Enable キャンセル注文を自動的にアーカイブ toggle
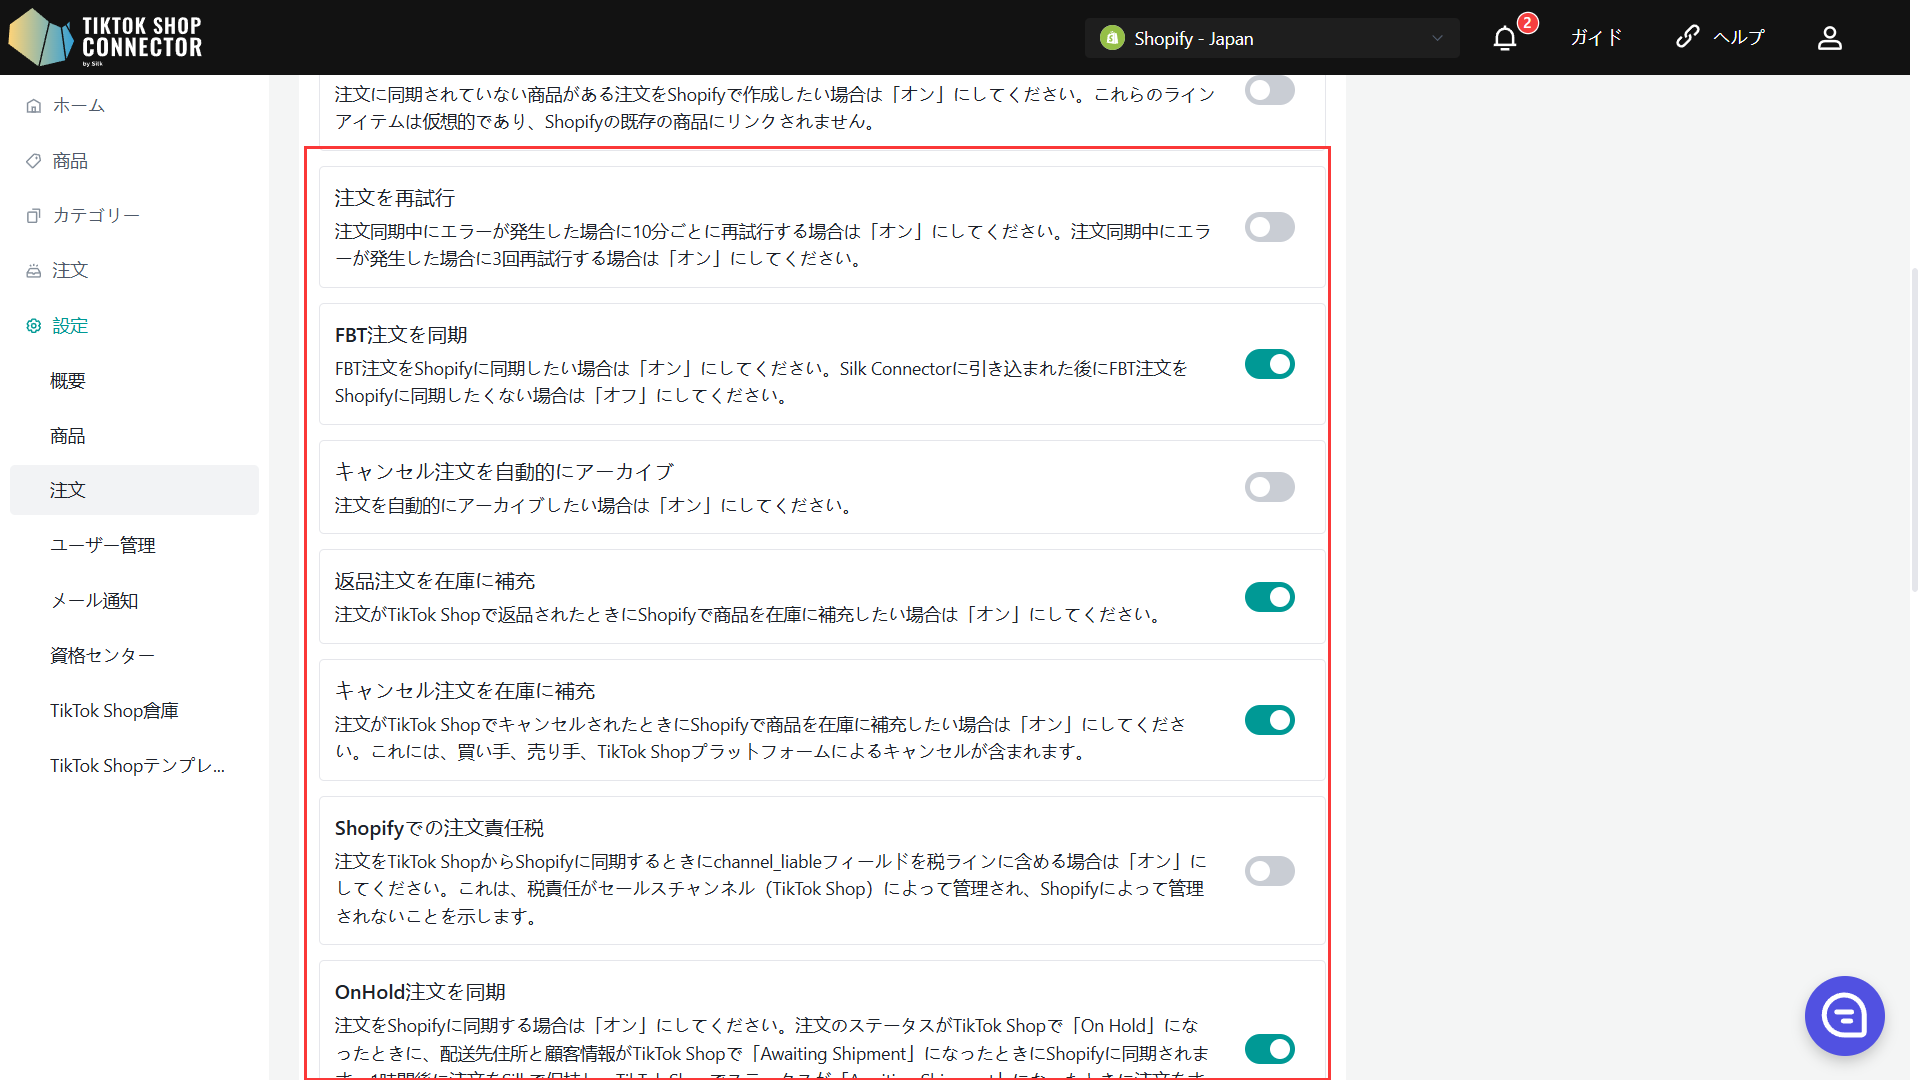Viewport: 1920px width, 1080px height. point(1269,487)
